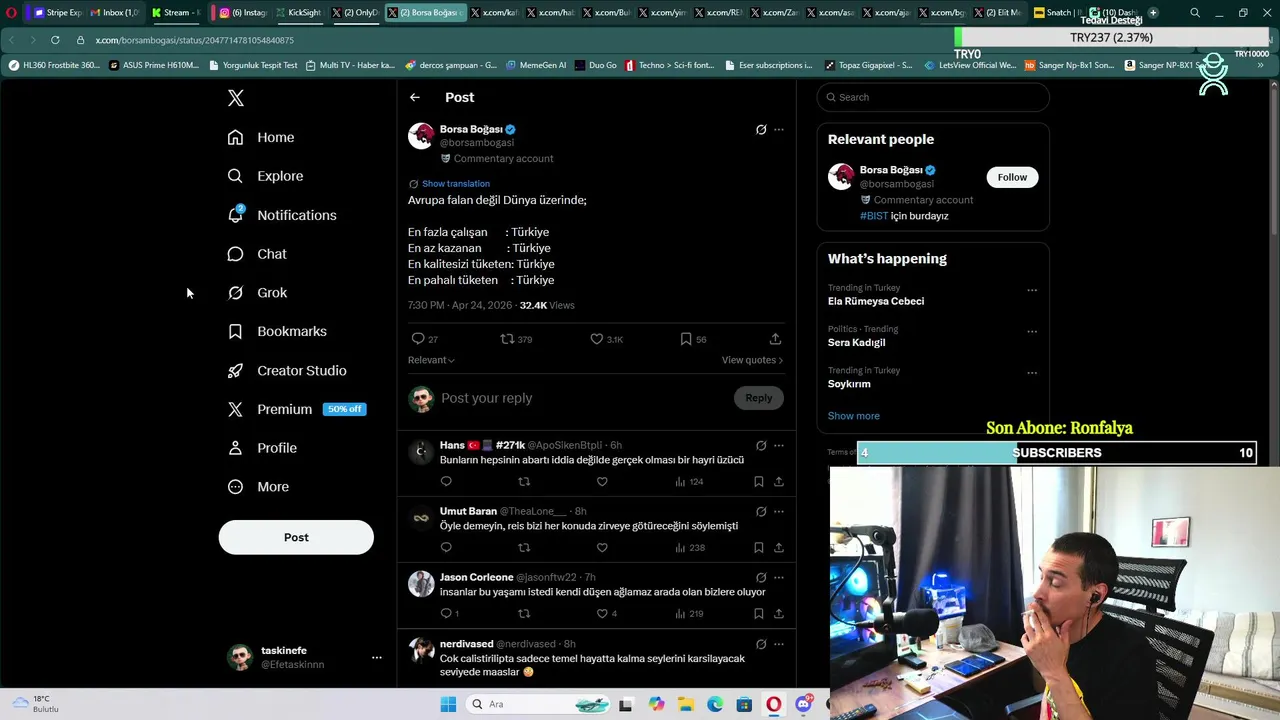Bookmark the main post showing 56 bookmarks

tap(686, 339)
